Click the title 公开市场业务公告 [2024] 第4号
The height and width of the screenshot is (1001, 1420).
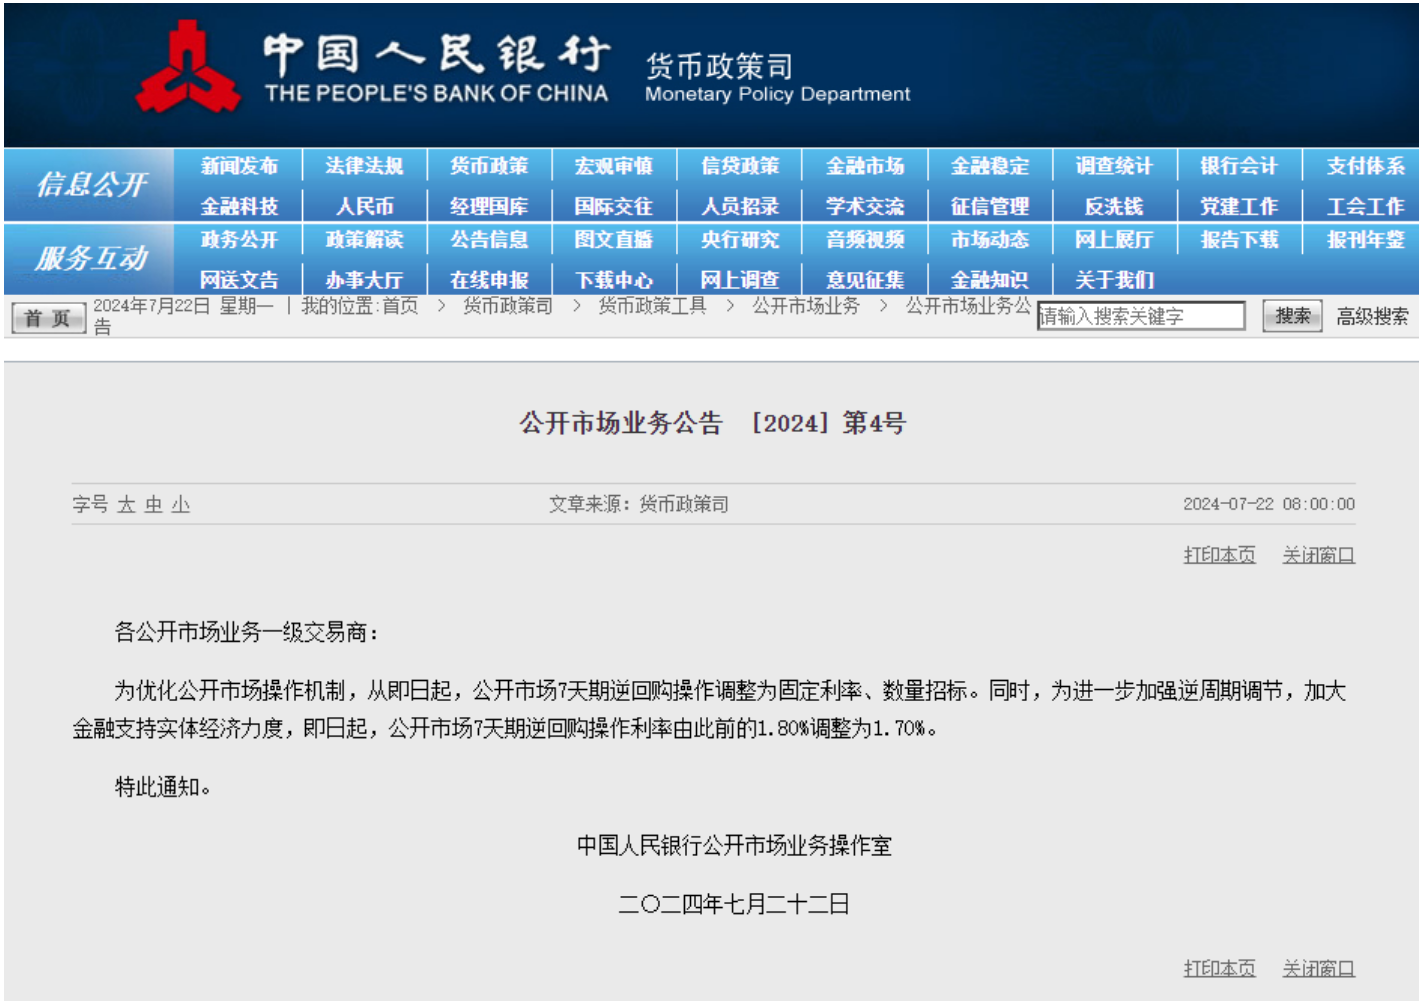click(x=712, y=423)
